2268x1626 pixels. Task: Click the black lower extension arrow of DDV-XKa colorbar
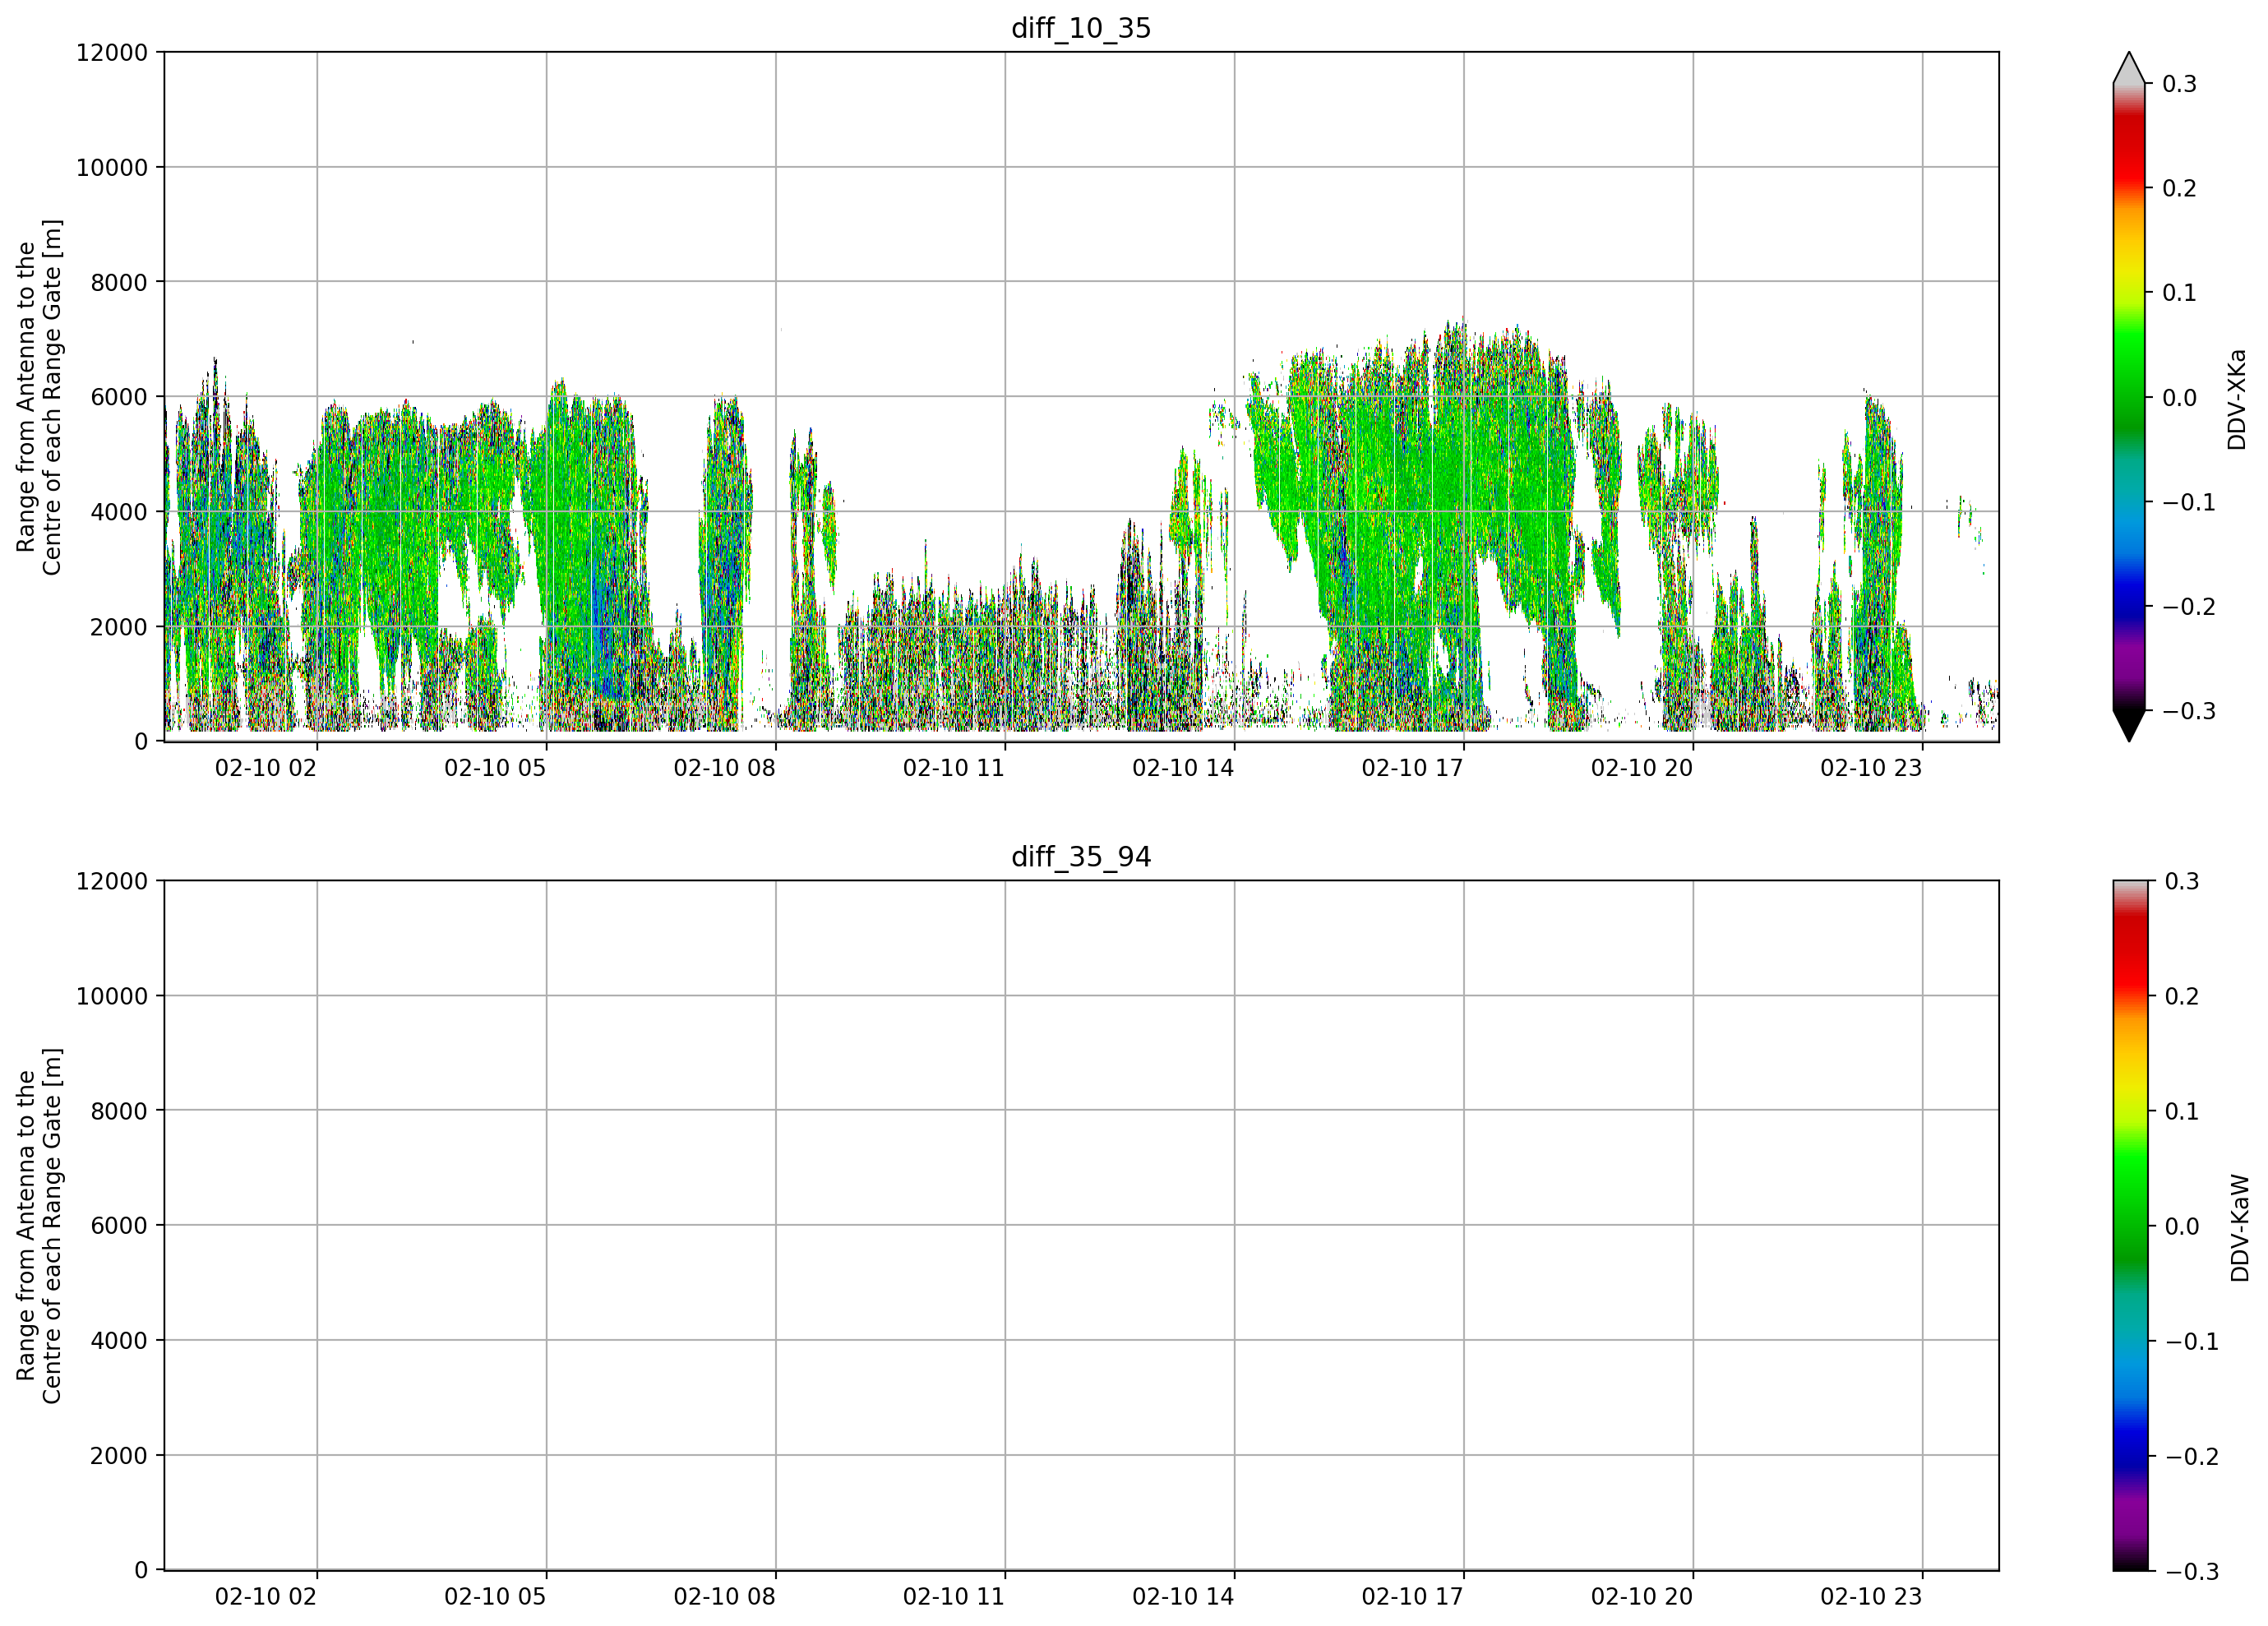(x=2129, y=726)
